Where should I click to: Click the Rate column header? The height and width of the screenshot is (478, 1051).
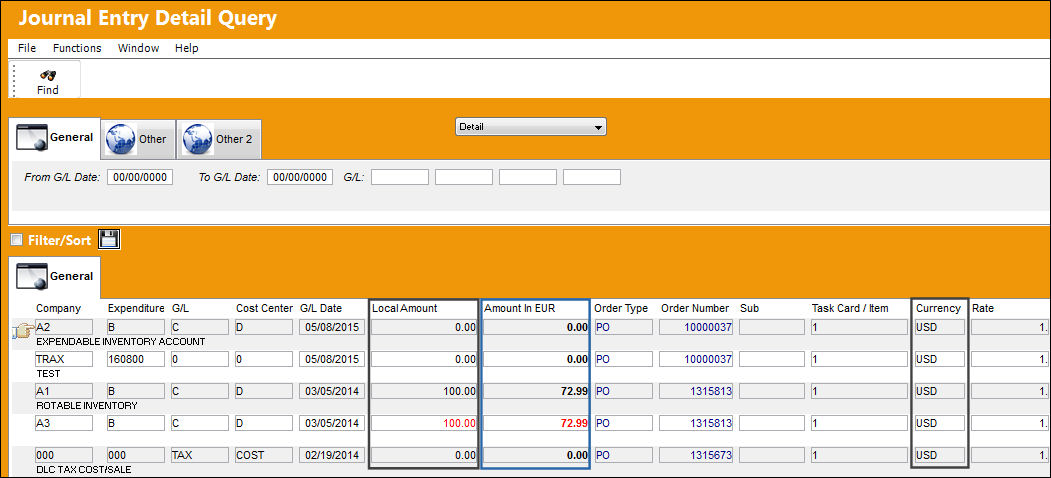983,308
